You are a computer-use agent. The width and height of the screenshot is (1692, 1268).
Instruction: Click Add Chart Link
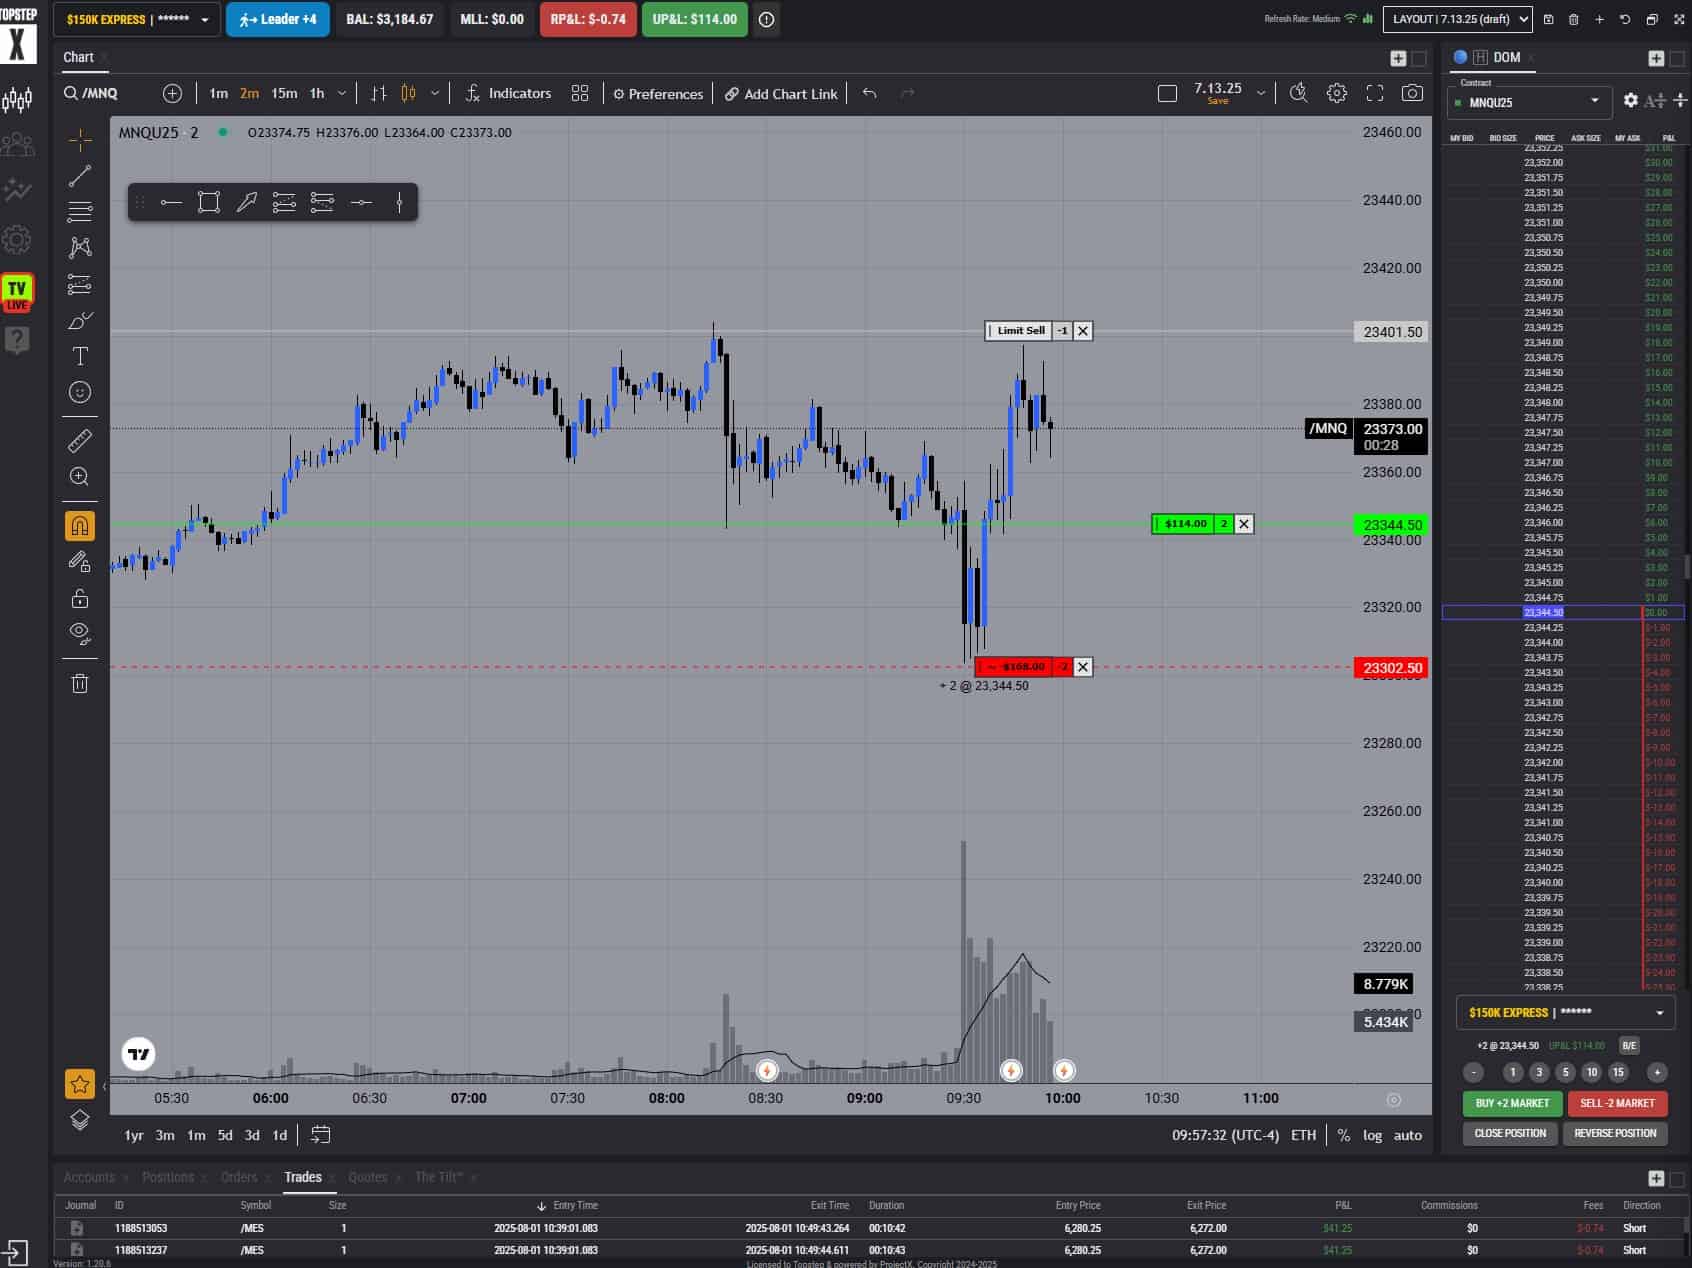click(781, 93)
